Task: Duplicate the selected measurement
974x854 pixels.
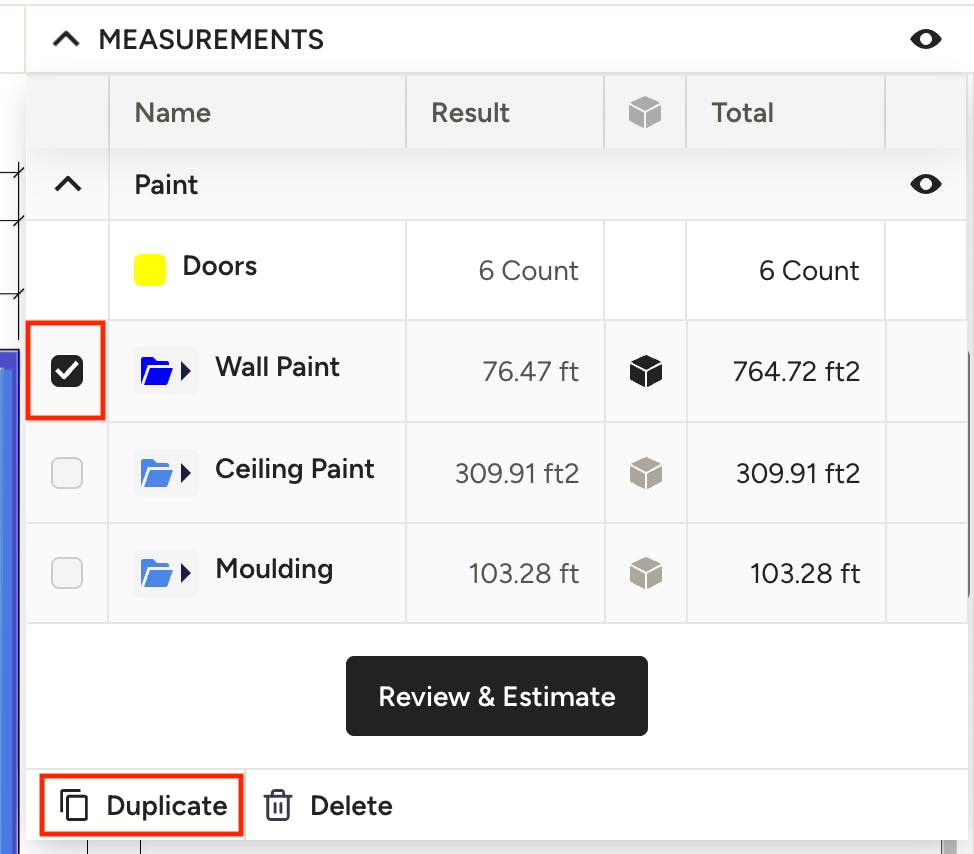Action: (x=142, y=806)
